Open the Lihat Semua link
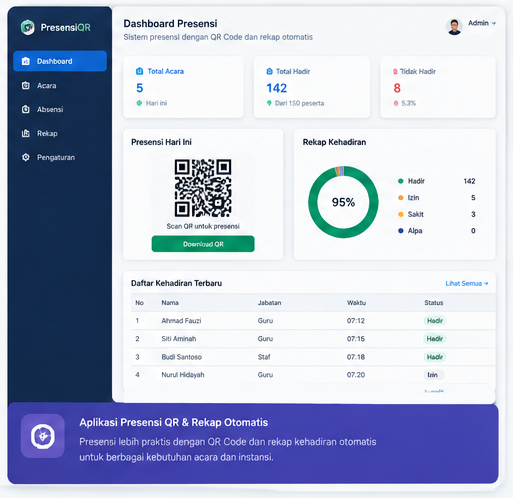This screenshot has width=513, height=498. point(467,284)
